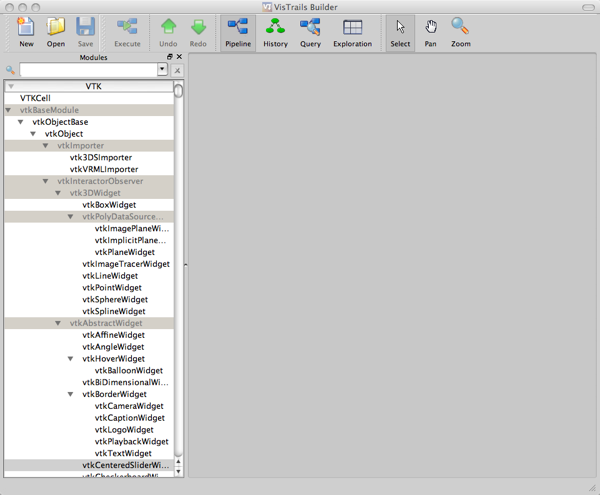600x495 pixels.
Task: Open the module search dropdown arrow
Action: tap(162, 69)
